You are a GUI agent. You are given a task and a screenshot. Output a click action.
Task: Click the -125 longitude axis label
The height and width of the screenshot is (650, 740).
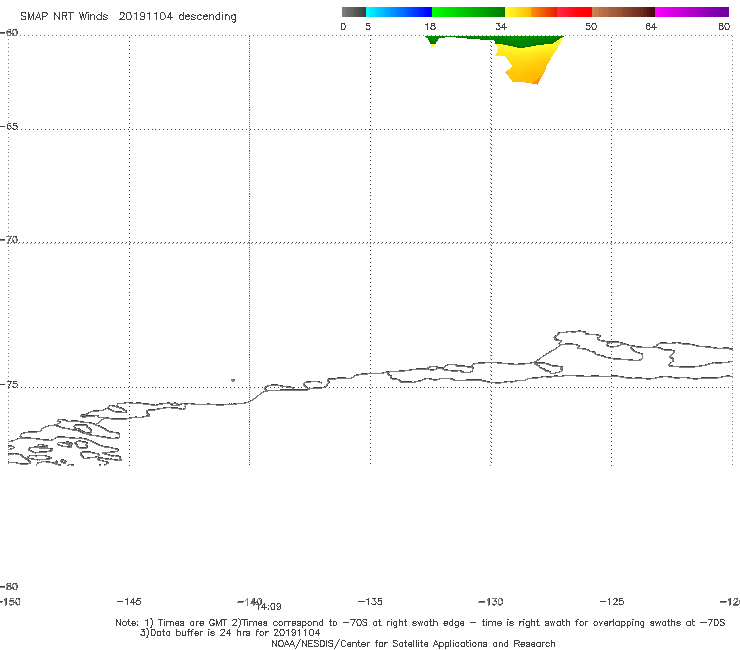612,601
